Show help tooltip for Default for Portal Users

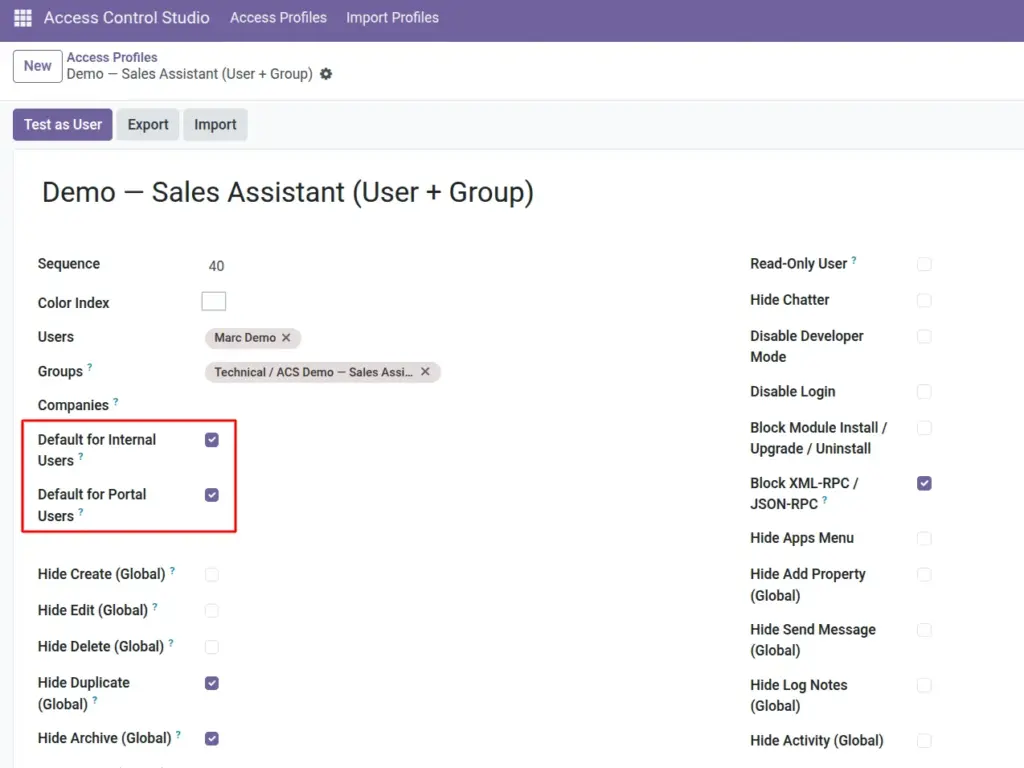point(81,511)
